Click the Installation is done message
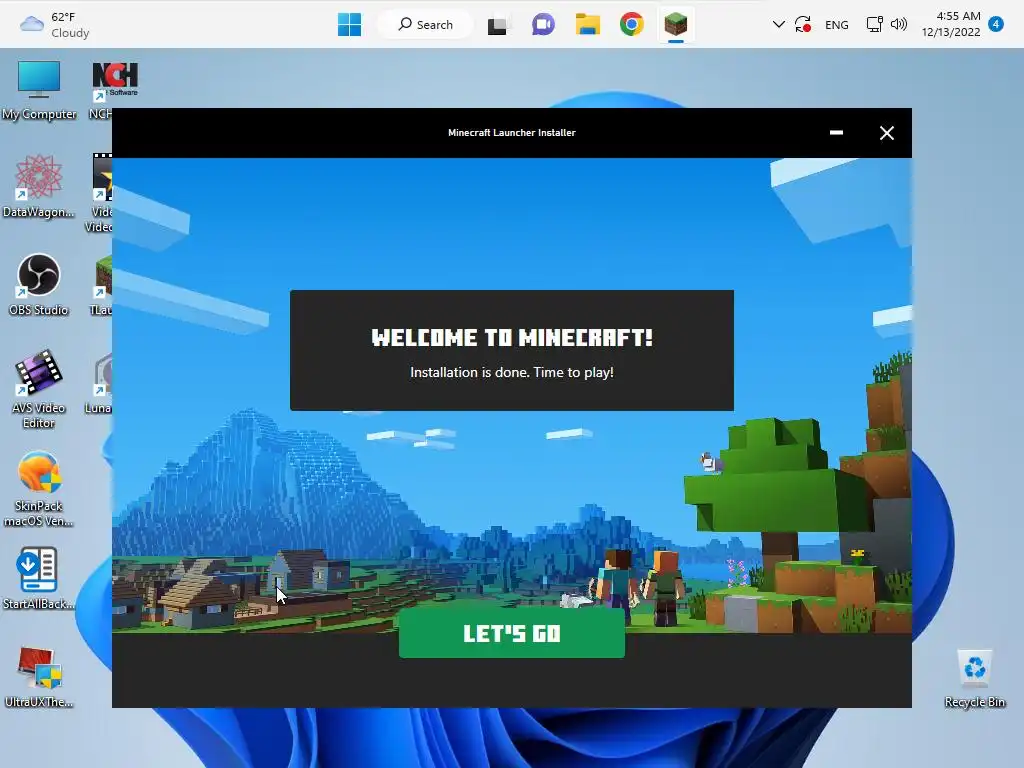This screenshot has height=768, width=1024. pyautogui.click(x=511, y=372)
